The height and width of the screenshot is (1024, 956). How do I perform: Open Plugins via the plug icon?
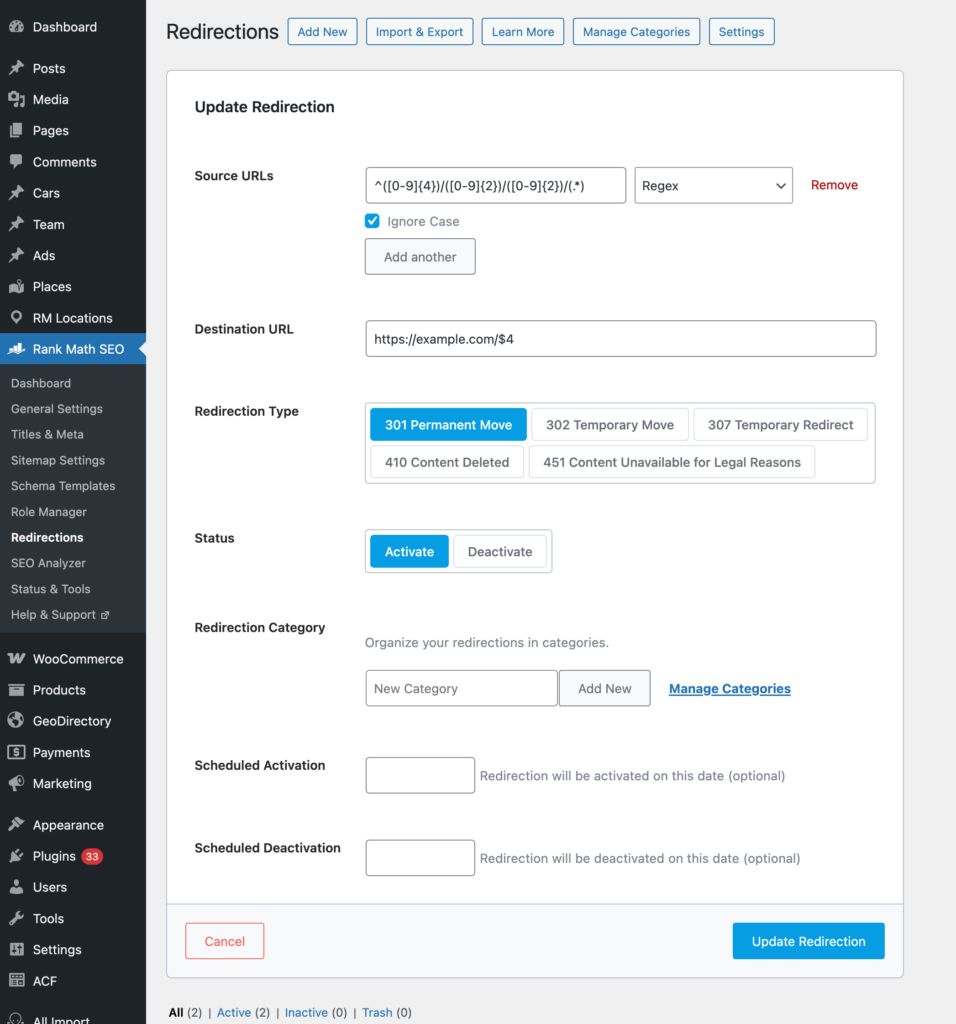pyautogui.click(x=16, y=856)
